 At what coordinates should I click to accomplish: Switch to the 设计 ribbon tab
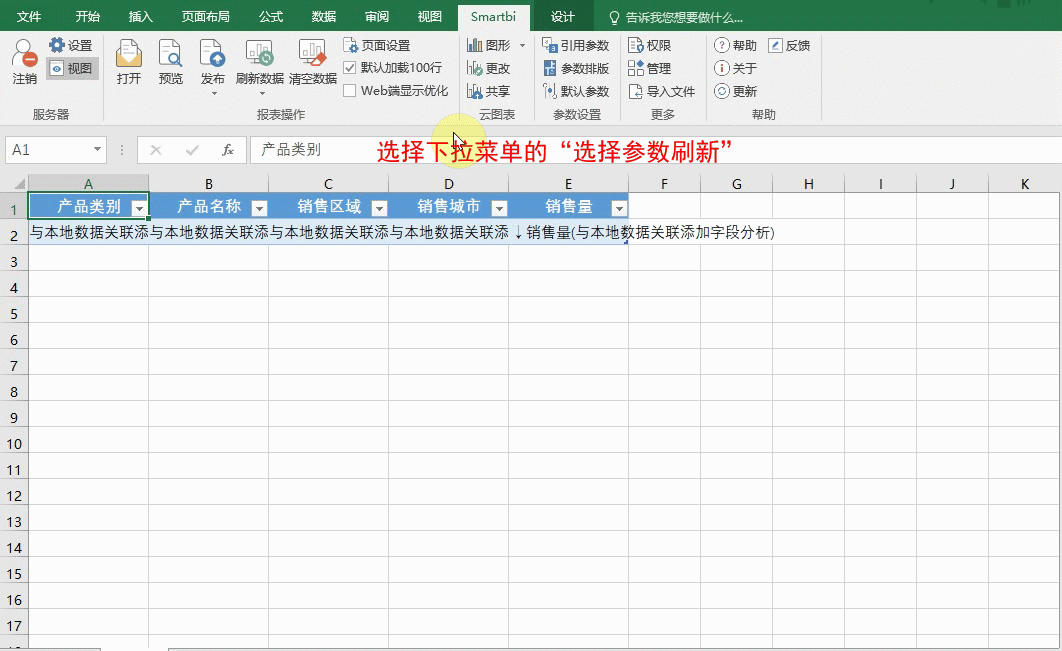pos(563,16)
